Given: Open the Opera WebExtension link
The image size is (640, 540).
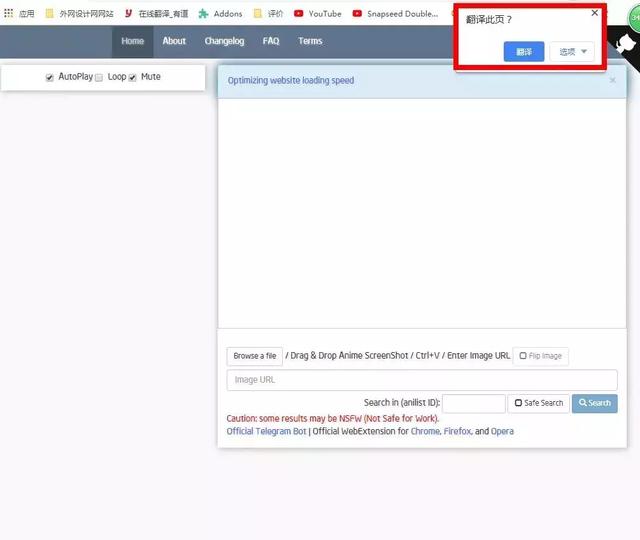Looking at the screenshot, I should coord(502,431).
